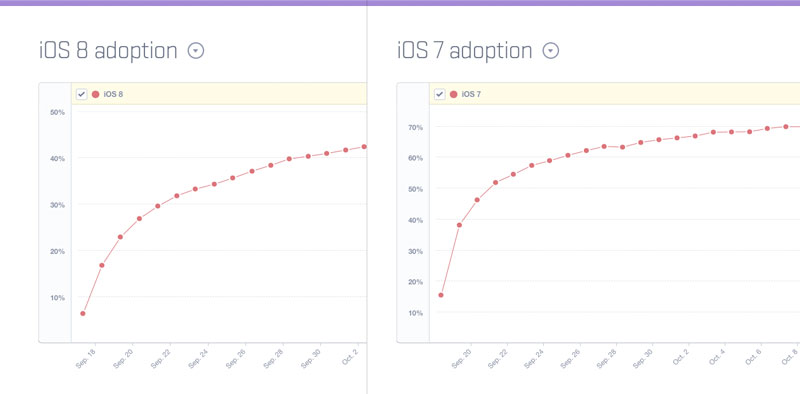800x394 pixels.
Task: Select the iOS 8 data point for Sep. 26
Action: [x=252, y=171]
